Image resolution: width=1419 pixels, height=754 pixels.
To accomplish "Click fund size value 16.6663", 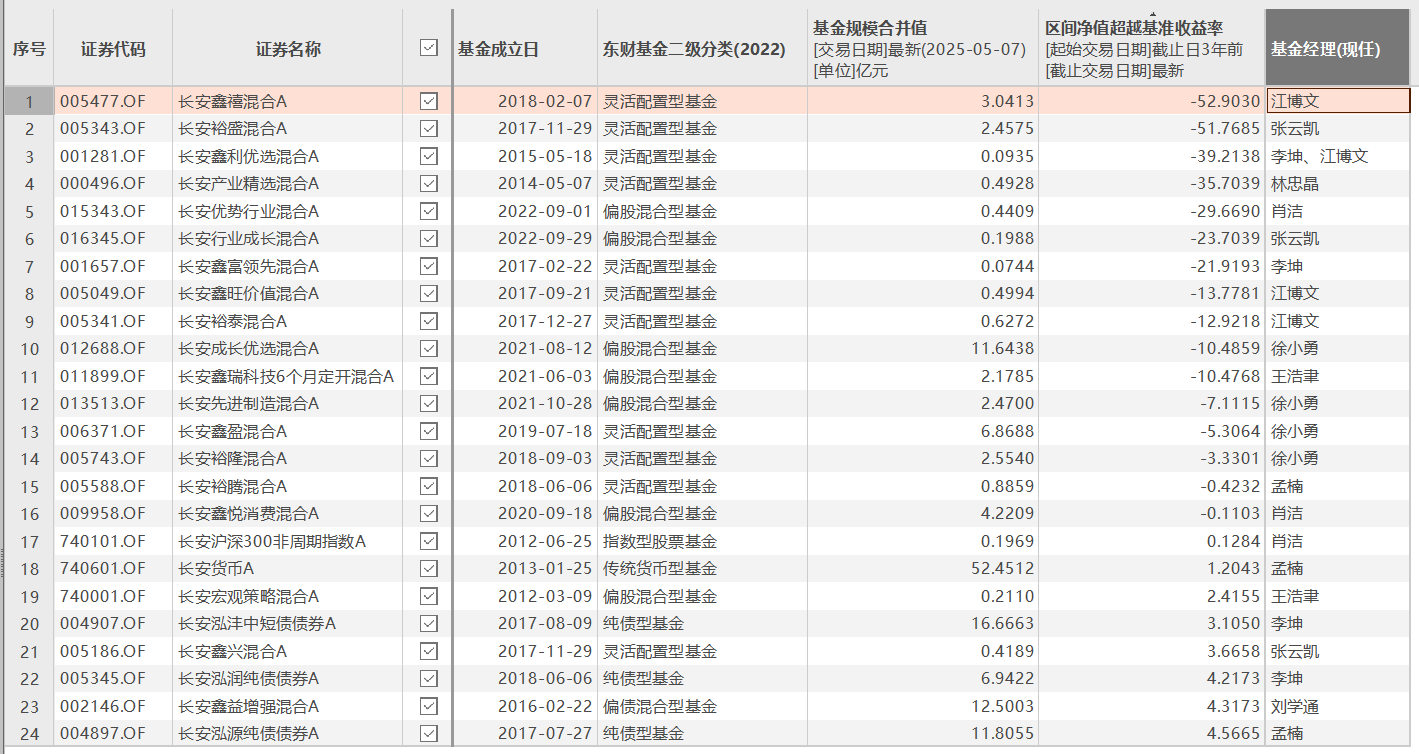I will 1003,624.
